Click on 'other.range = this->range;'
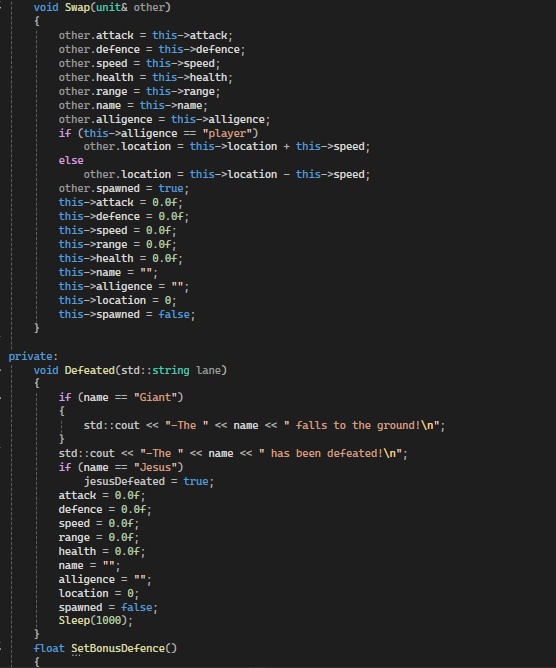Screen dimensions: 556x668 (139, 92)
